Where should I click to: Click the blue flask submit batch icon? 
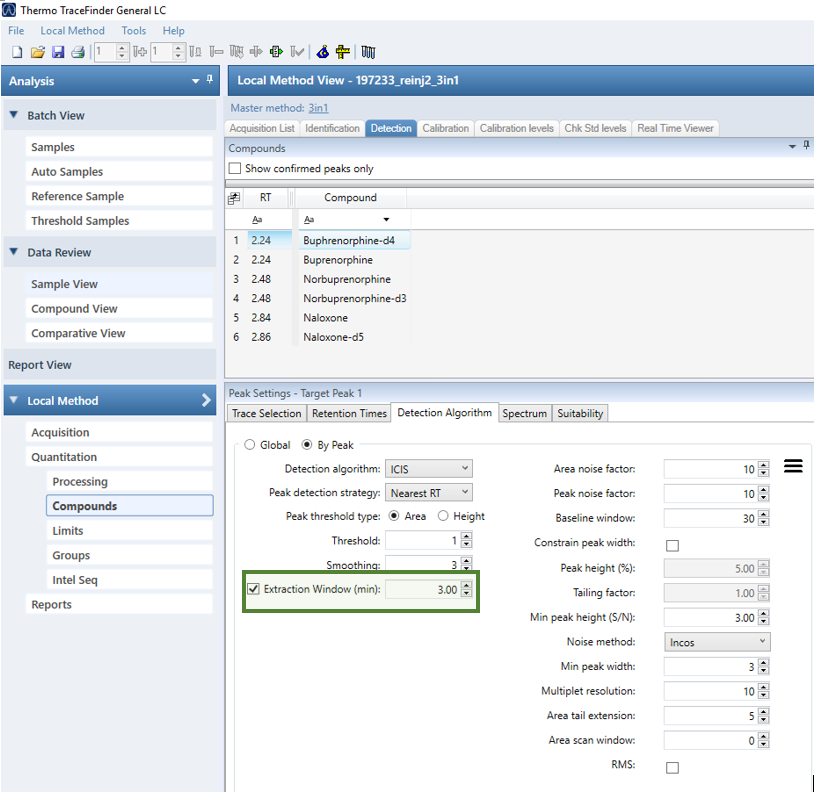click(322, 52)
